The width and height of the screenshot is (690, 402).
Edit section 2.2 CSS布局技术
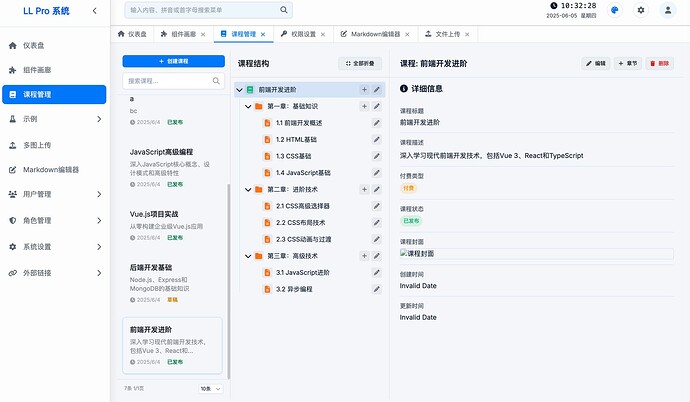tap(377, 223)
